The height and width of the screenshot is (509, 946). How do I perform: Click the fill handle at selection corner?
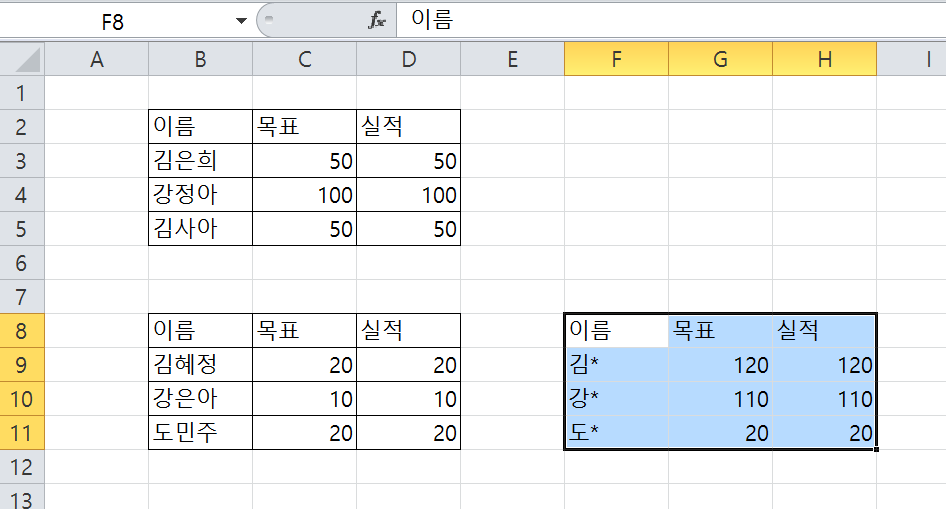877,450
